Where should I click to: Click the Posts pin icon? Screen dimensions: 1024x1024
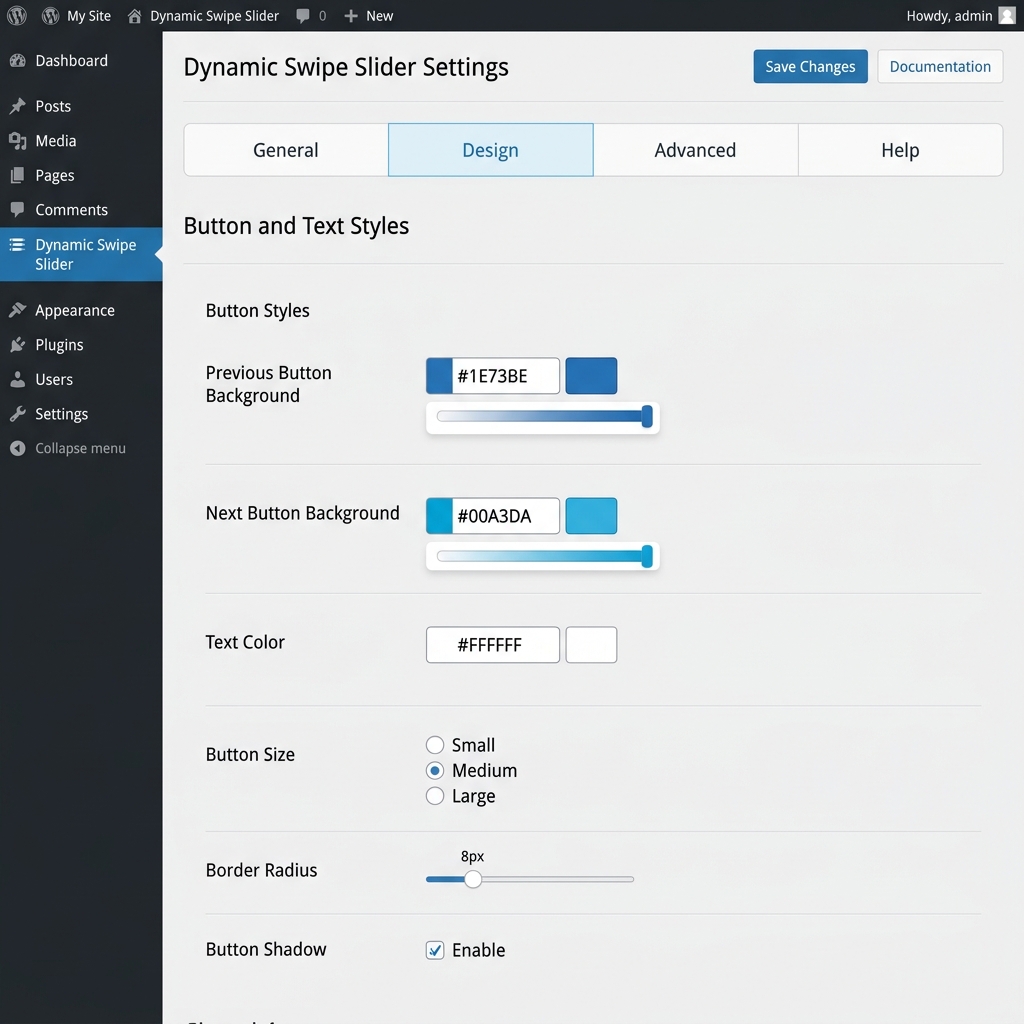click(18, 106)
